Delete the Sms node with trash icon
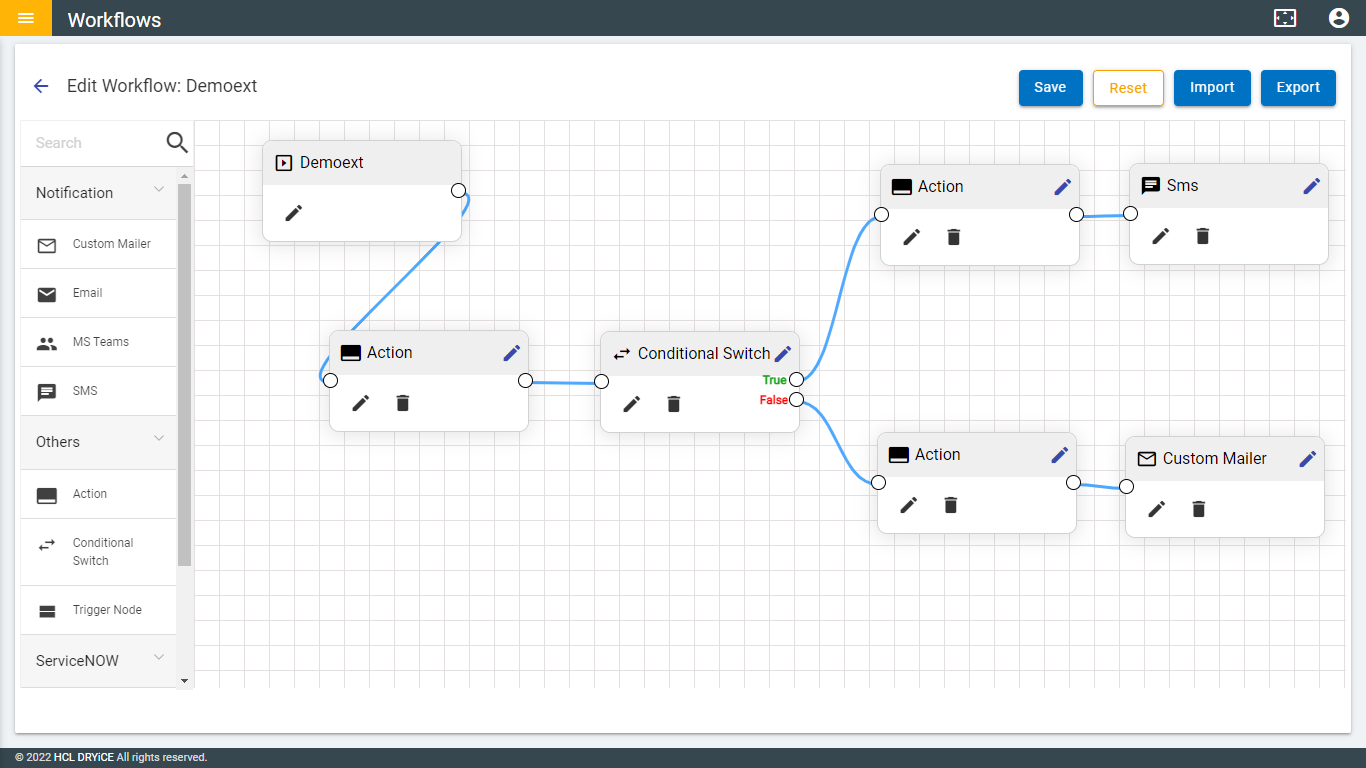 pos(1203,236)
